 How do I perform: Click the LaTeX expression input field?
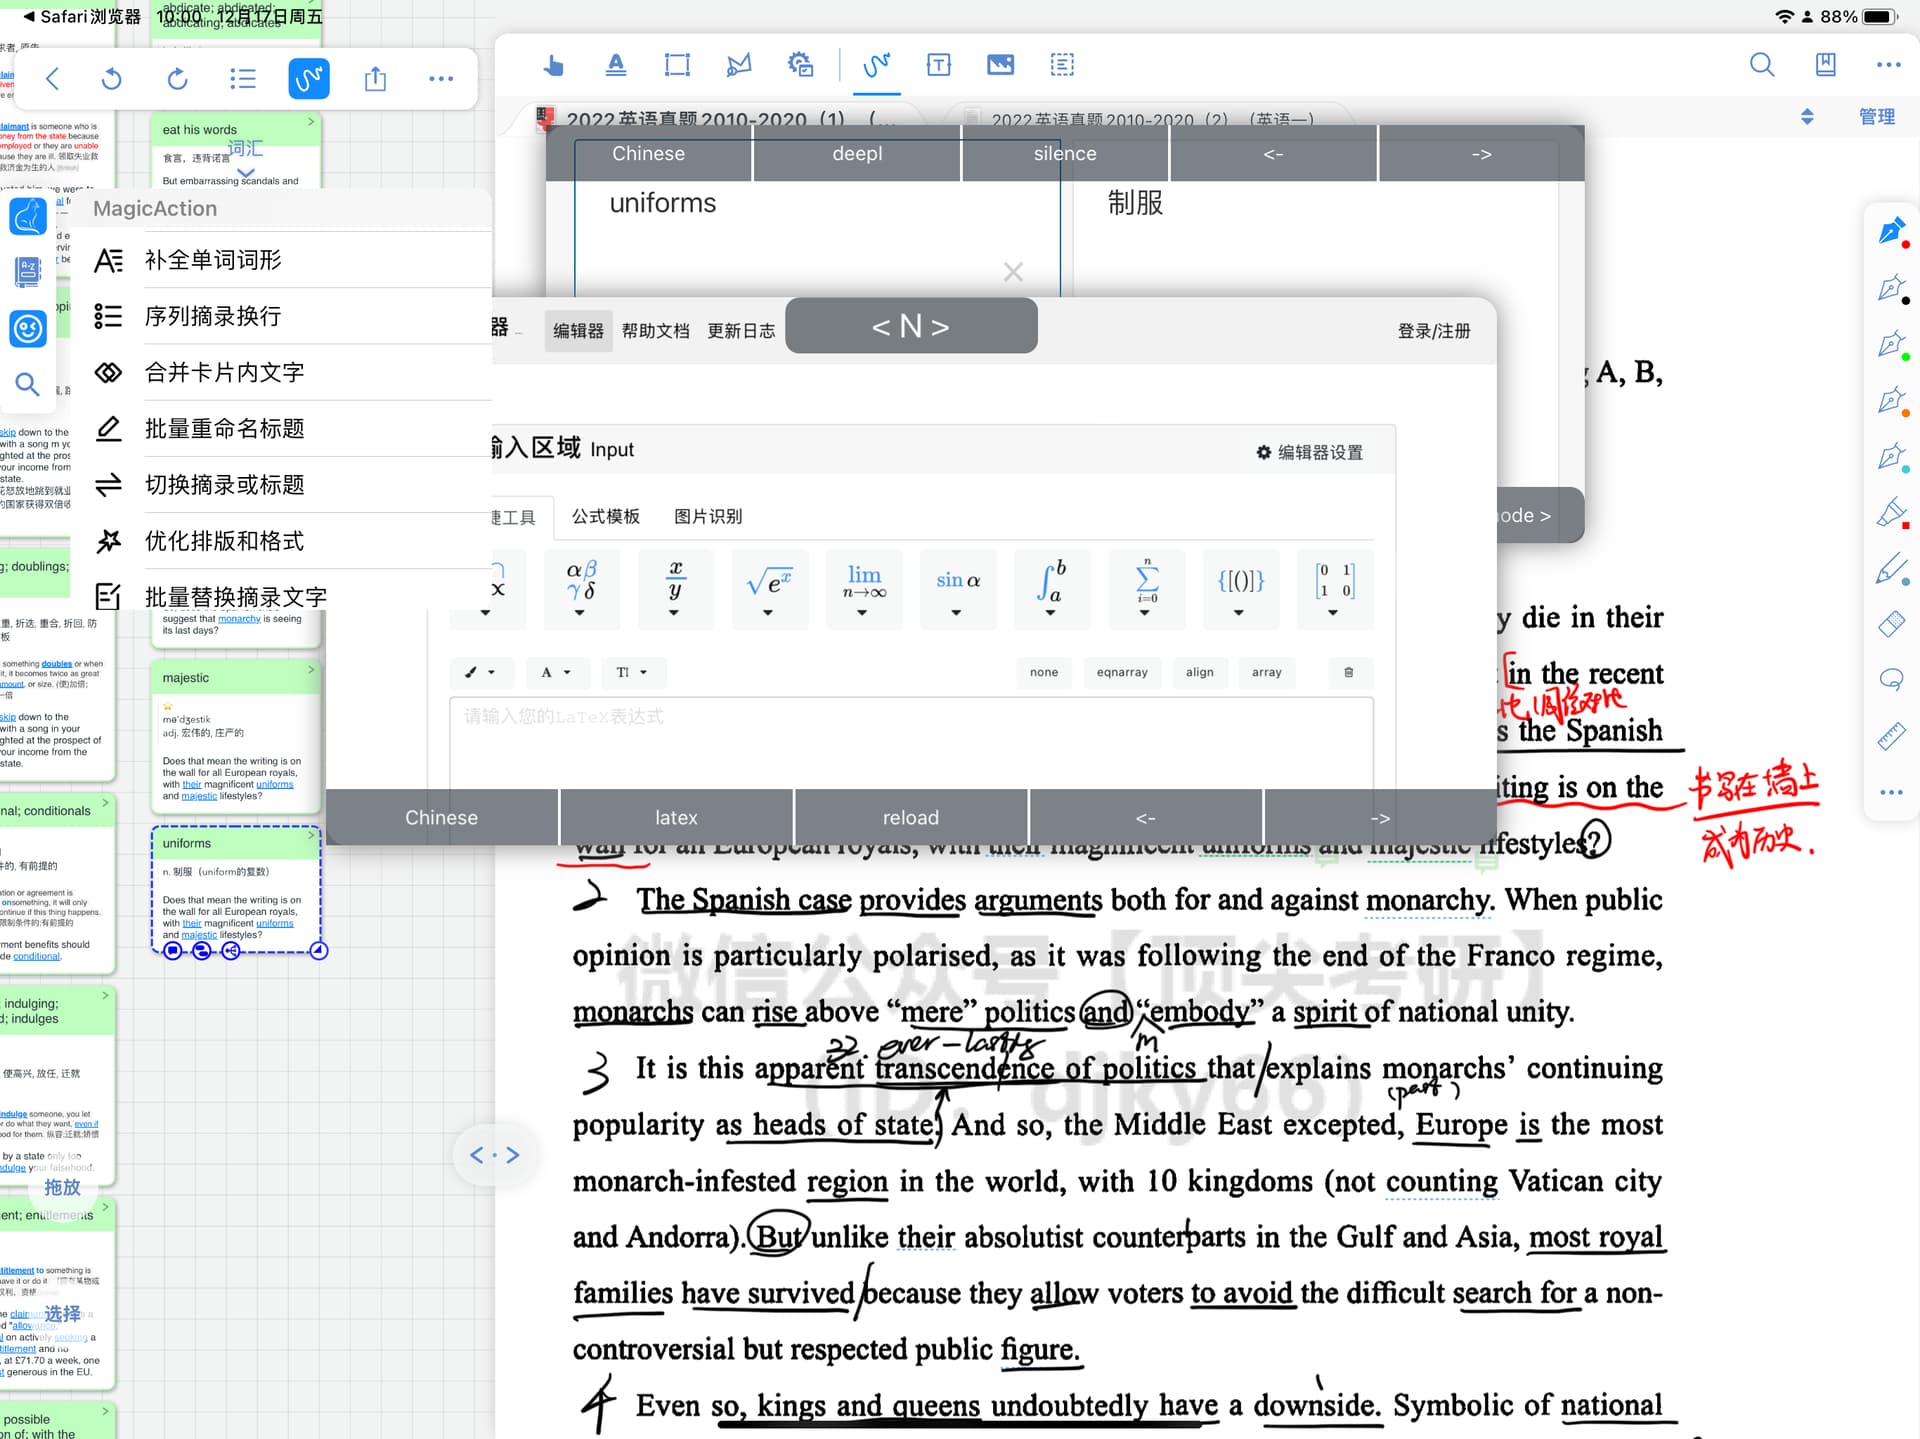pyautogui.click(x=911, y=742)
